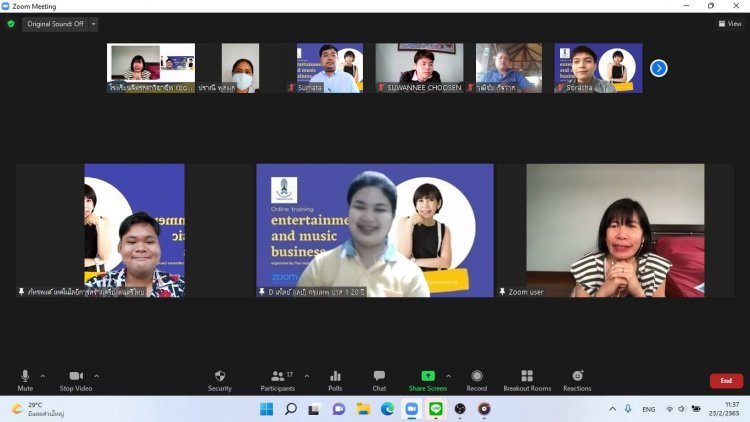750x422 pixels.
Task: Expand the arrow next to Participants
Action: [307, 376]
